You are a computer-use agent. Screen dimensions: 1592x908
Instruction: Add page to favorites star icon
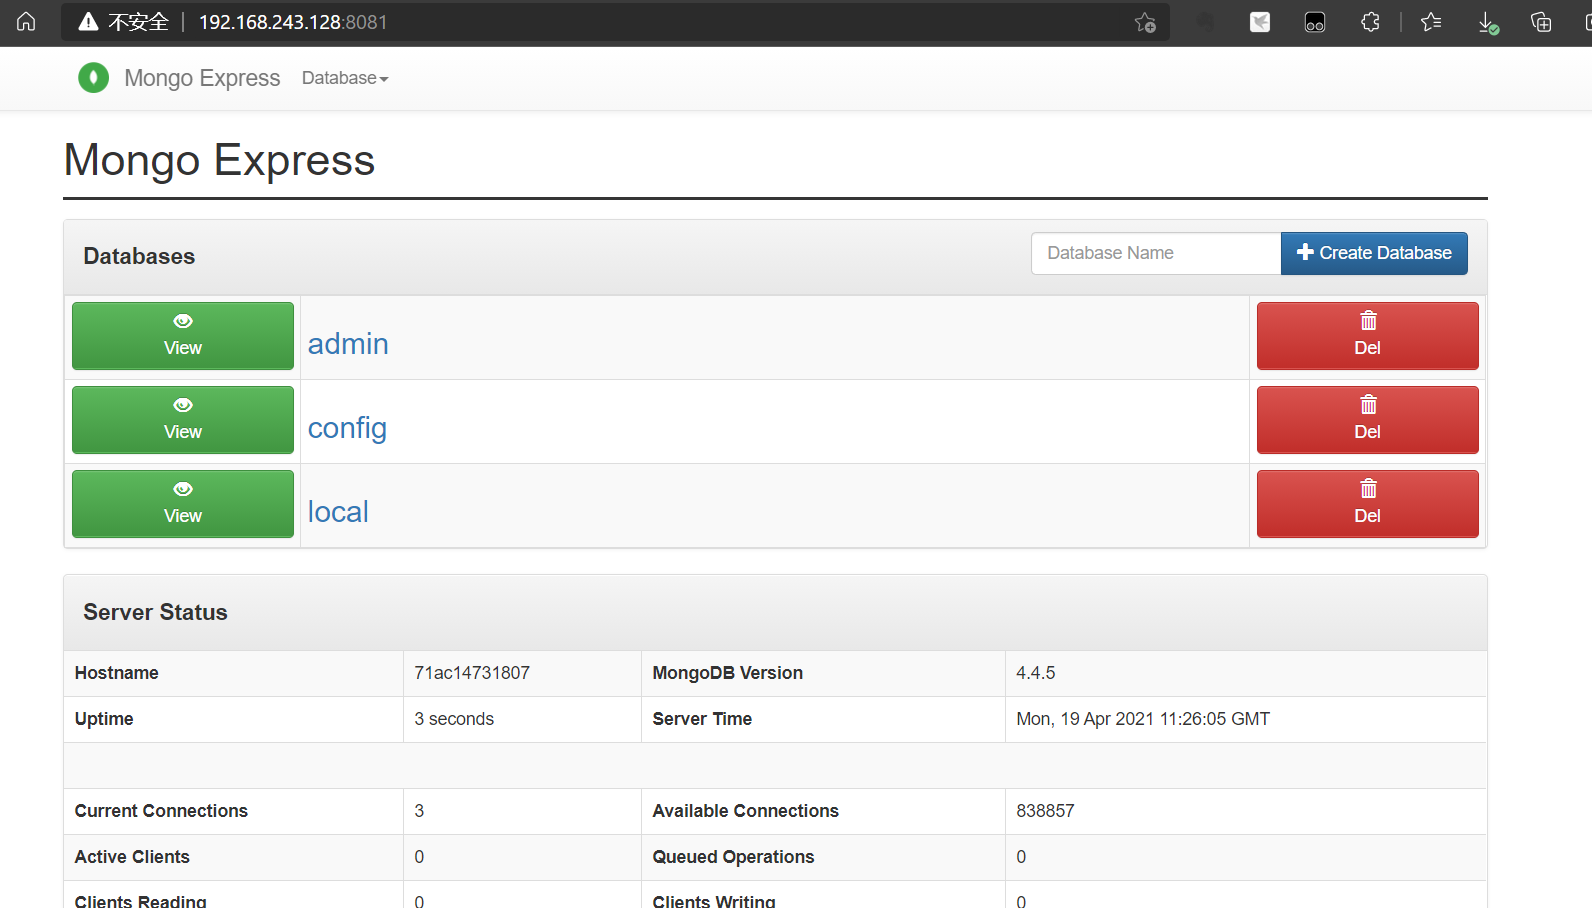pos(1145,22)
